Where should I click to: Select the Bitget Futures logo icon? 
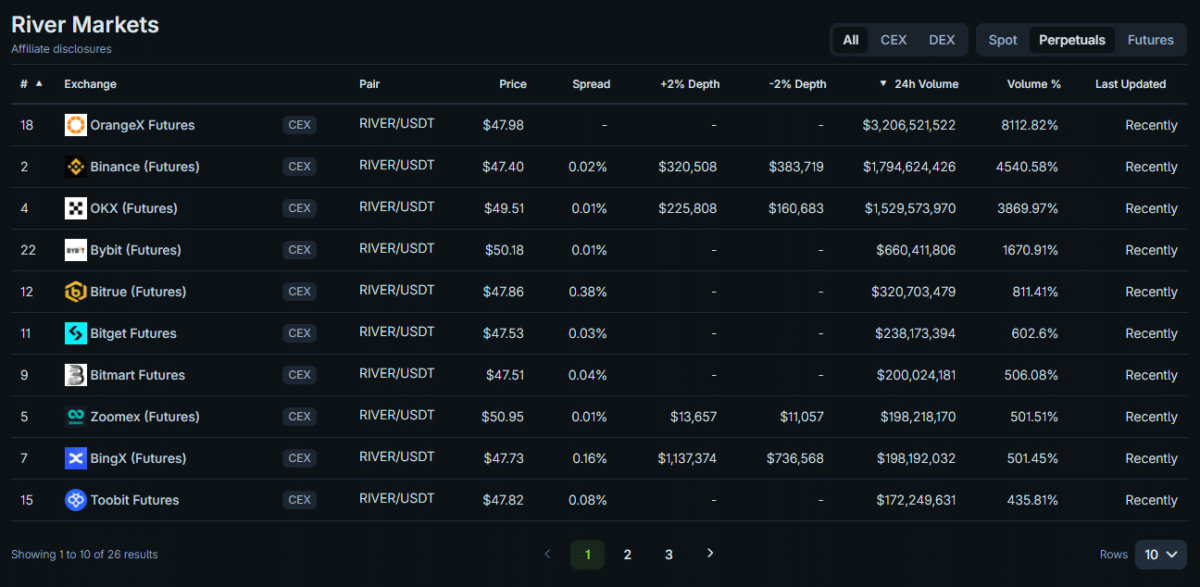pos(76,333)
